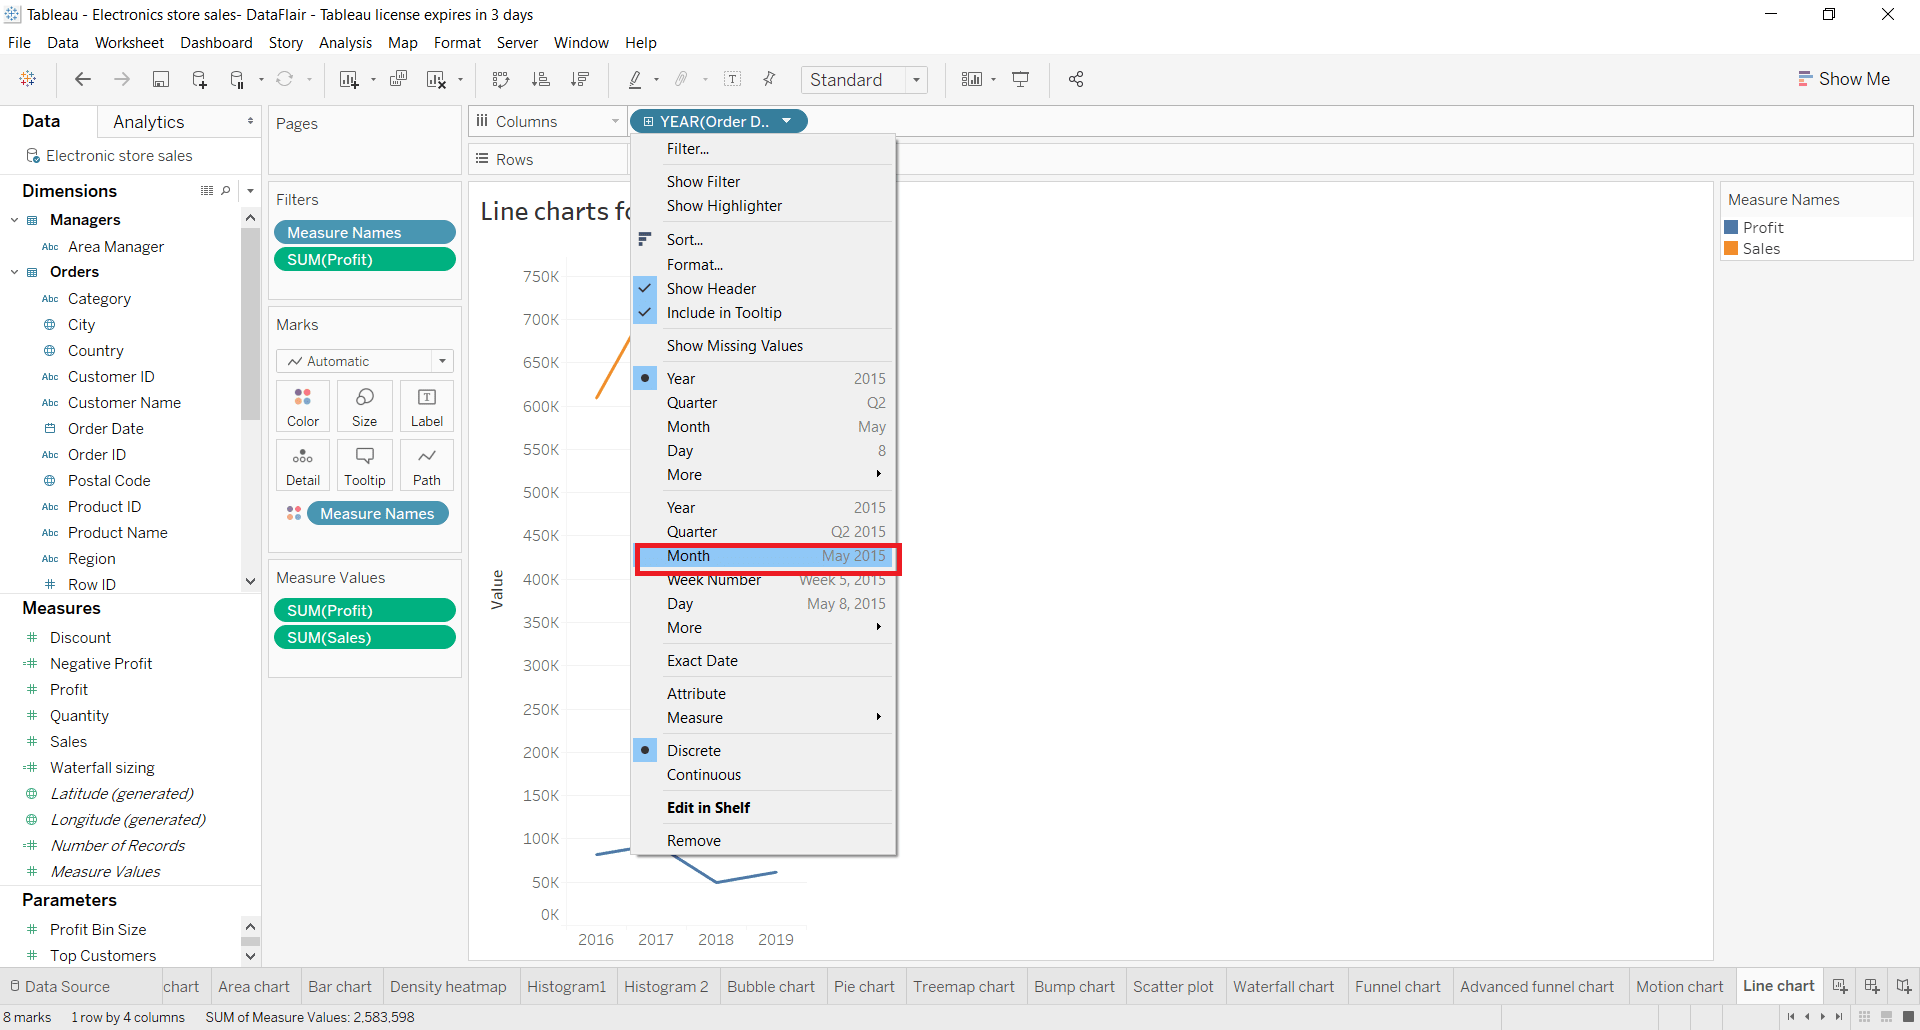Click the New Data Source icon
Image resolution: width=1920 pixels, height=1030 pixels.
click(199, 79)
